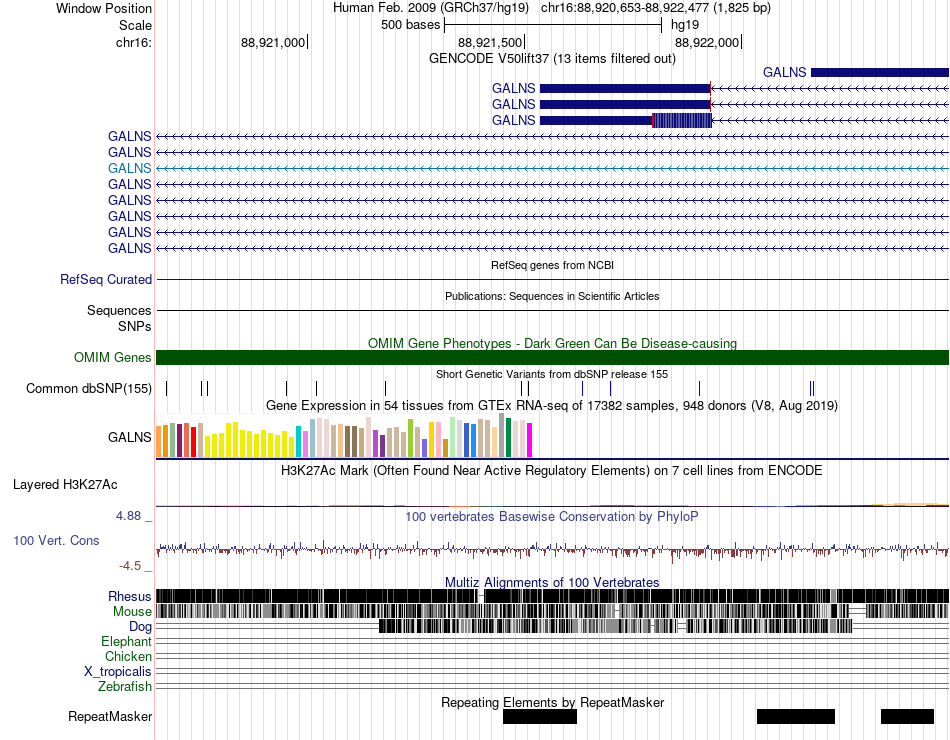Open Gene Expression in 54 tissues title
Image resolution: width=950 pixels, height=740 pixels.
[x=552, y=405]
